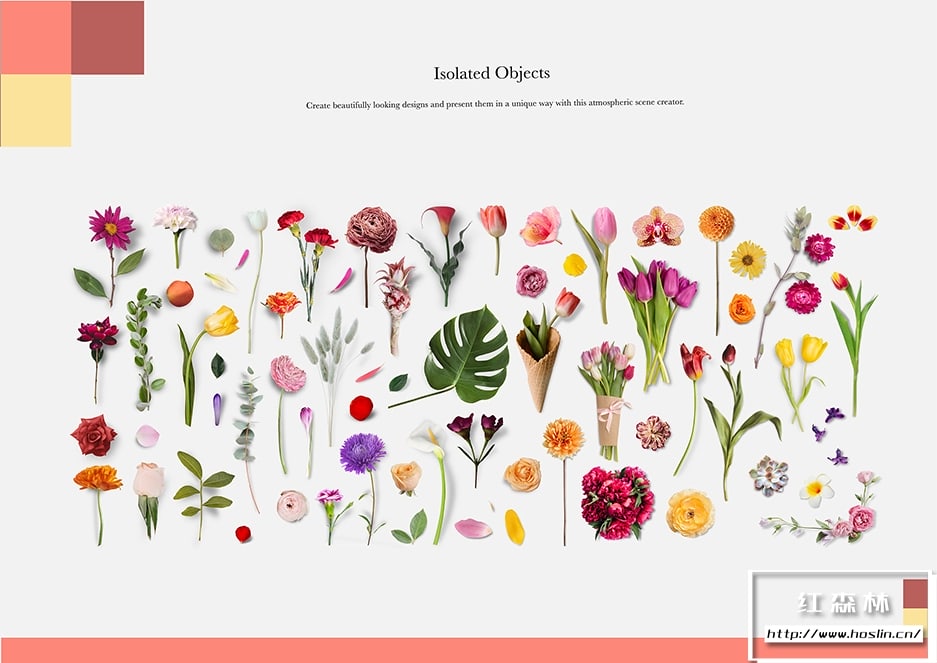The width and height of the screenshot is (937, 663).
Task: Select the white plumeria flower
Action: 816,490
